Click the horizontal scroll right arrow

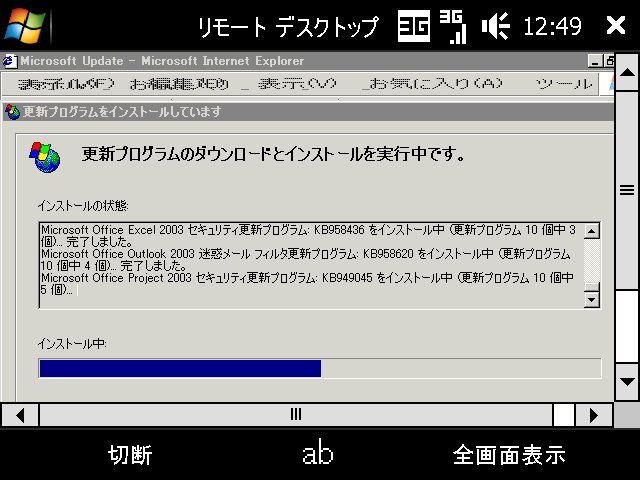click(594, 416)
